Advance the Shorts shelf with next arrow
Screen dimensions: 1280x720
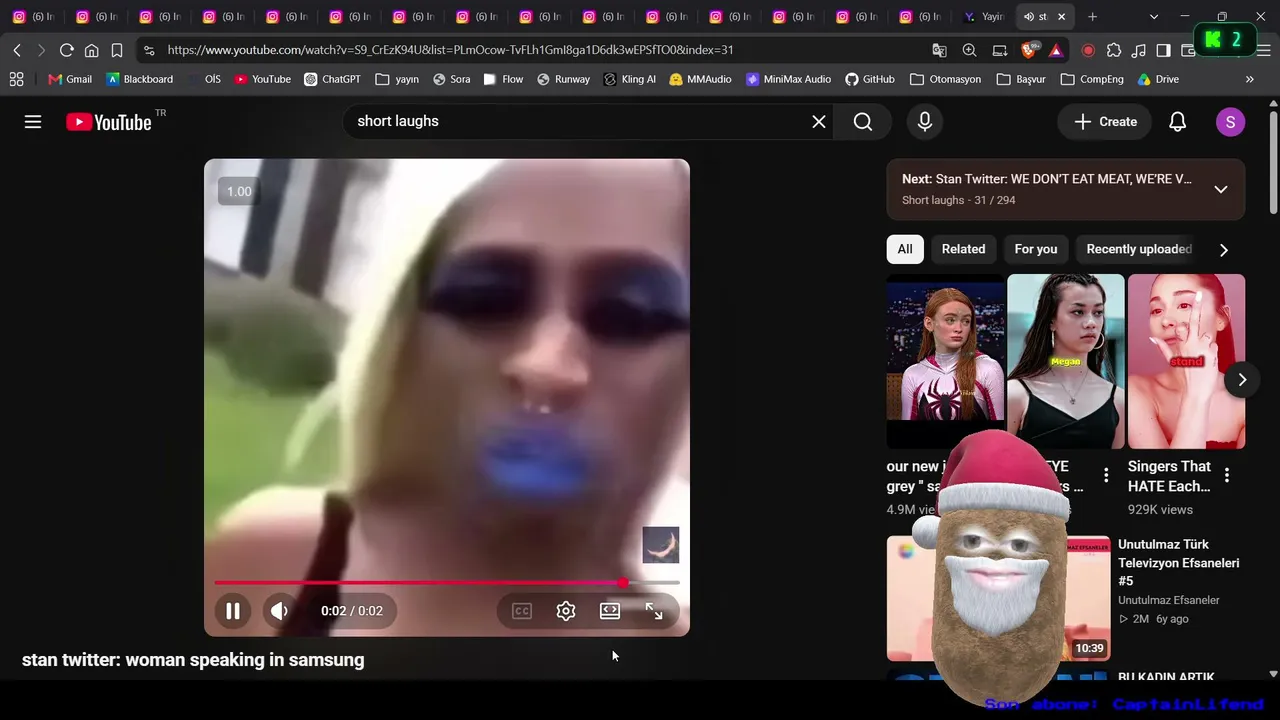(x=1242, y=380)
